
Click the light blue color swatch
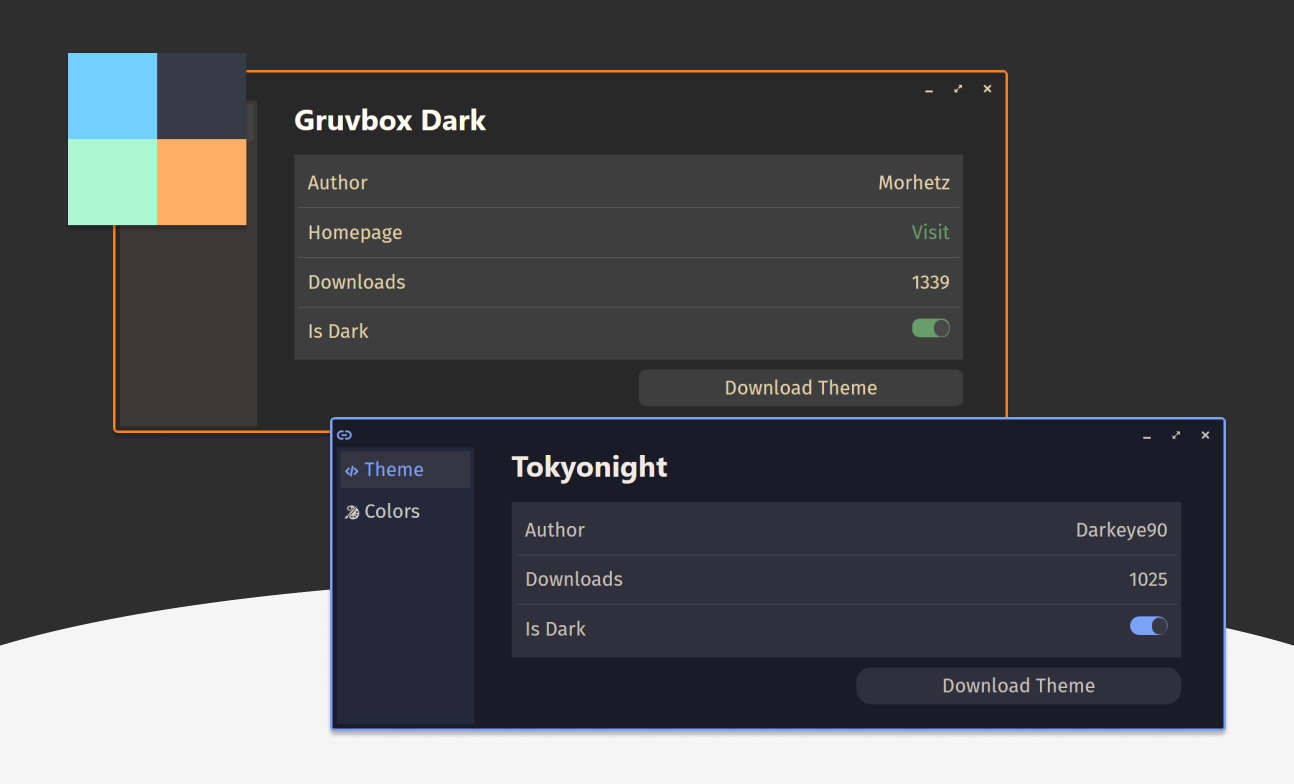(x=112, y=95)
